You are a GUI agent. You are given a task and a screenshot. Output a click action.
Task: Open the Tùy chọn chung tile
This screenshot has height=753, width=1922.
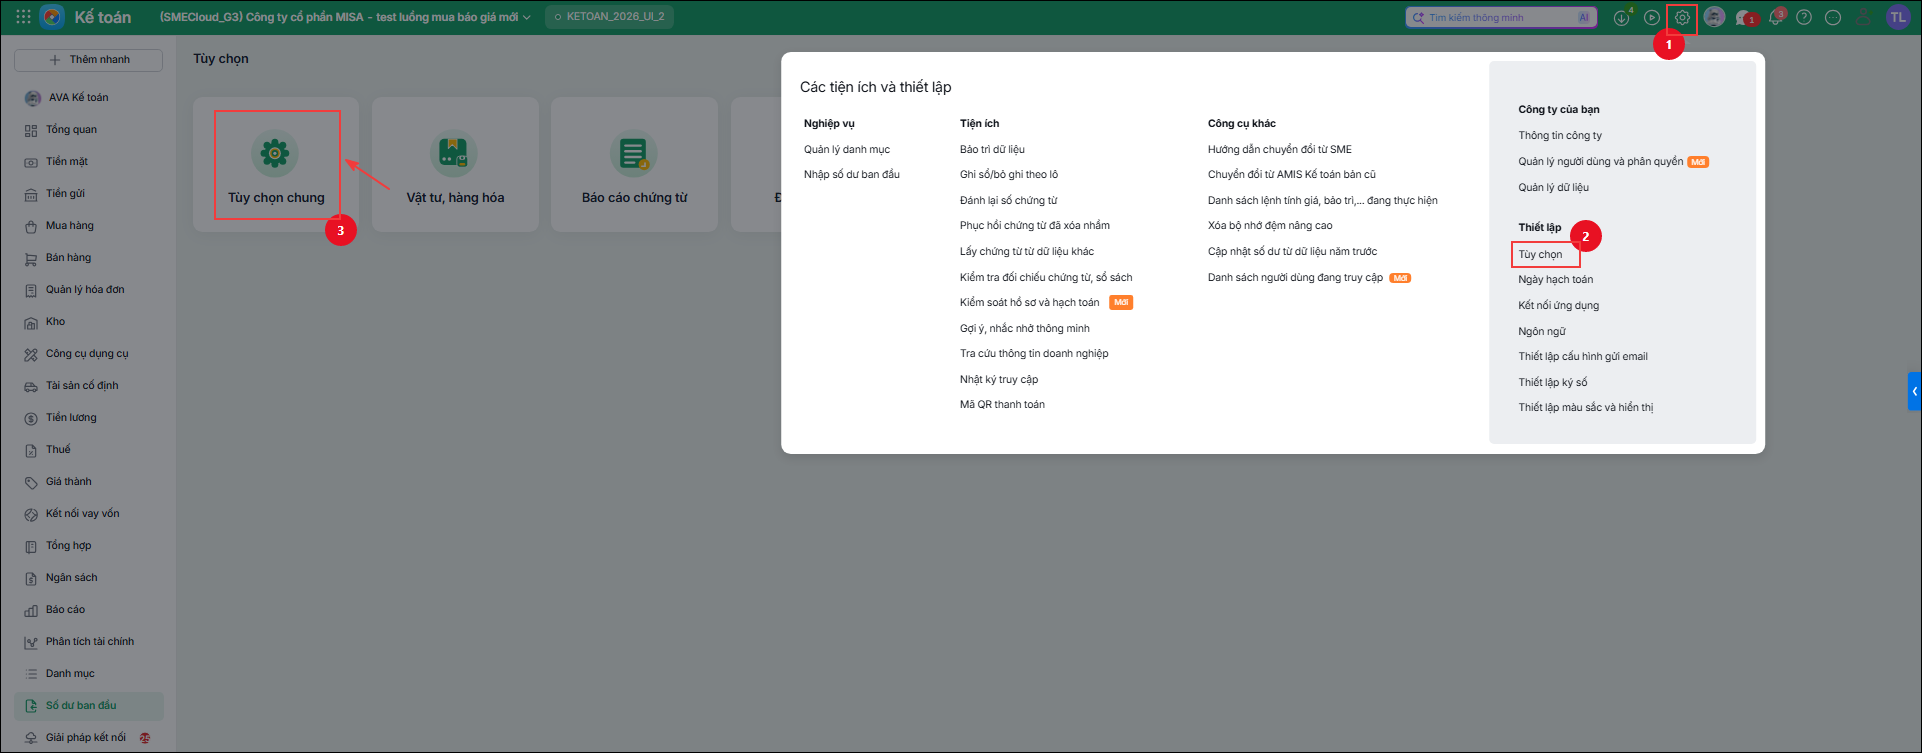point(277,165)
